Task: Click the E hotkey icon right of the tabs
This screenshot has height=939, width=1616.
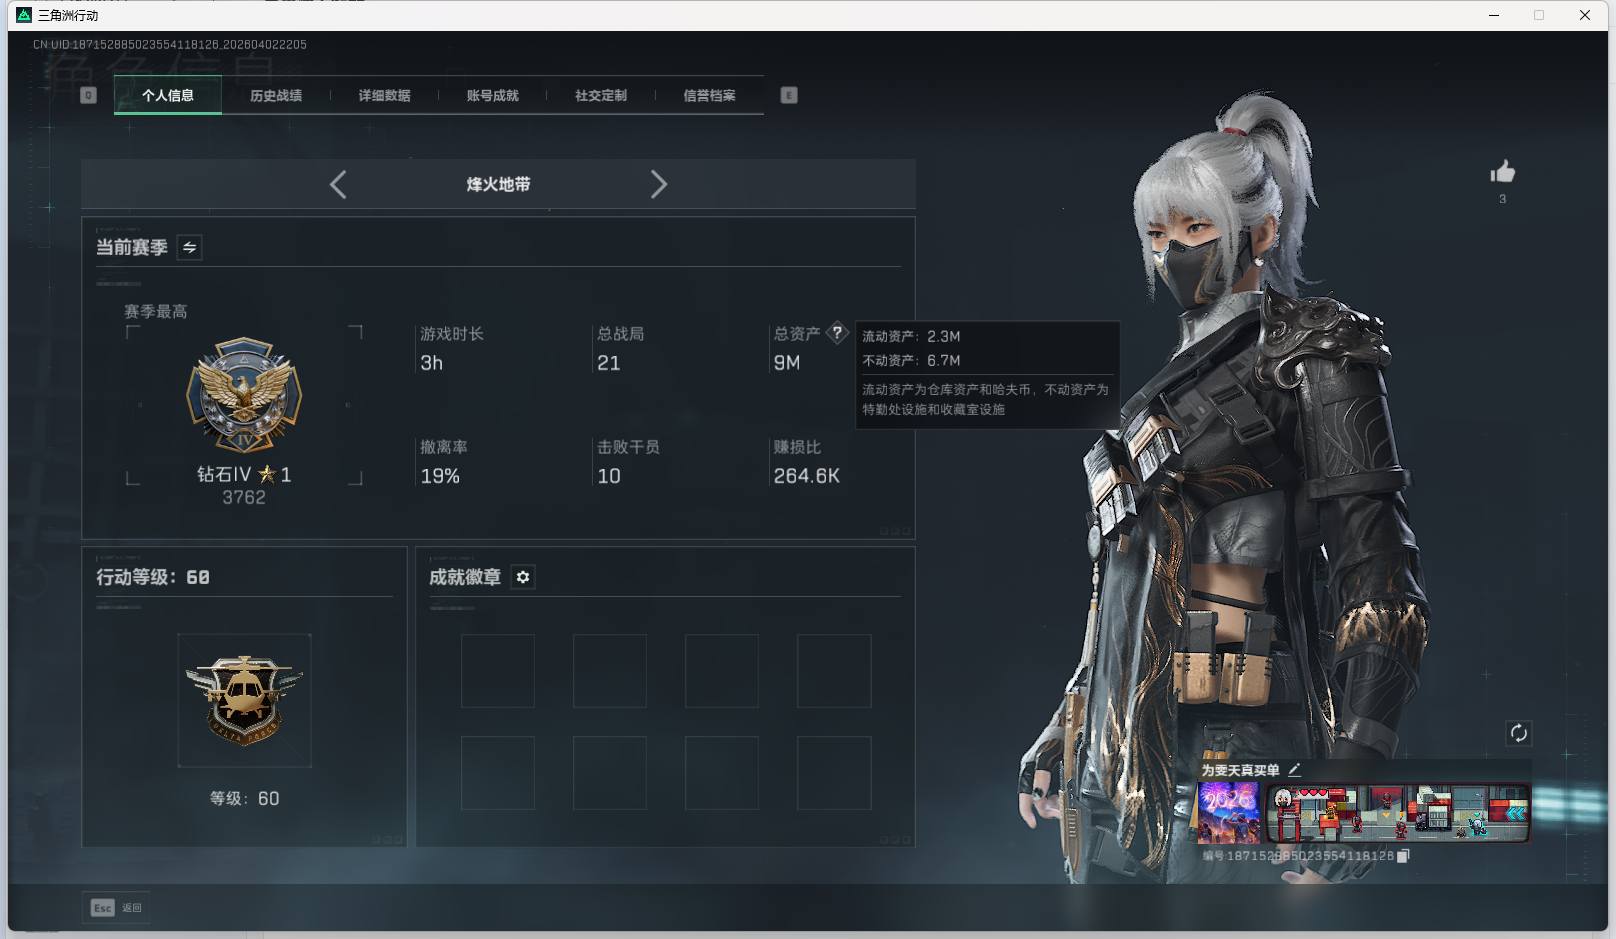Action: tap(789, 95)
